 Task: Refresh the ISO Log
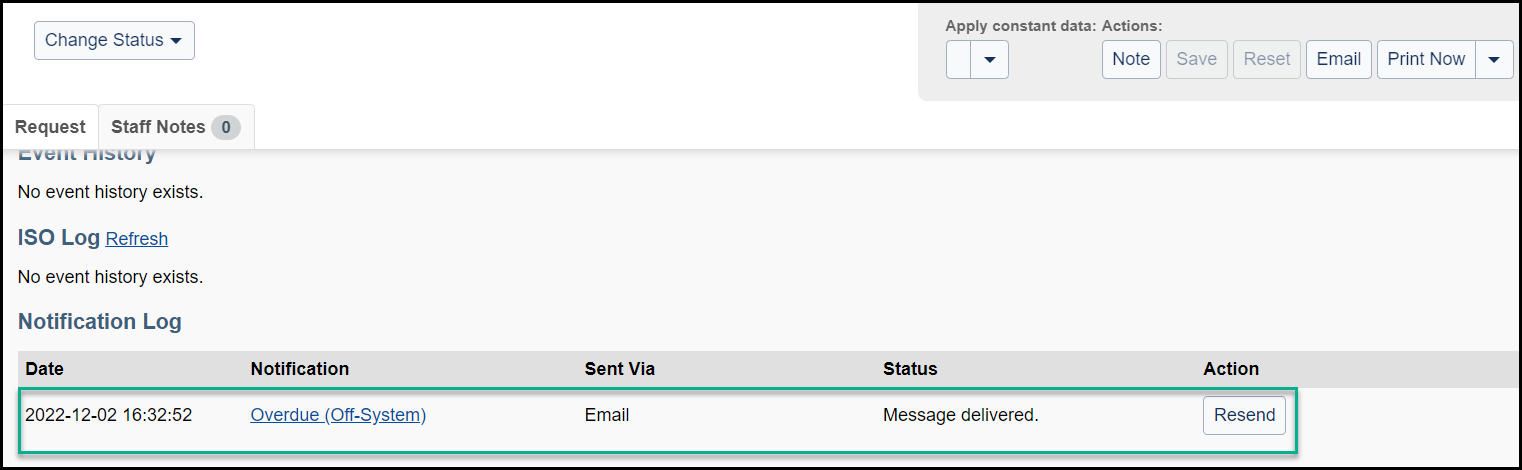(137, 239)
